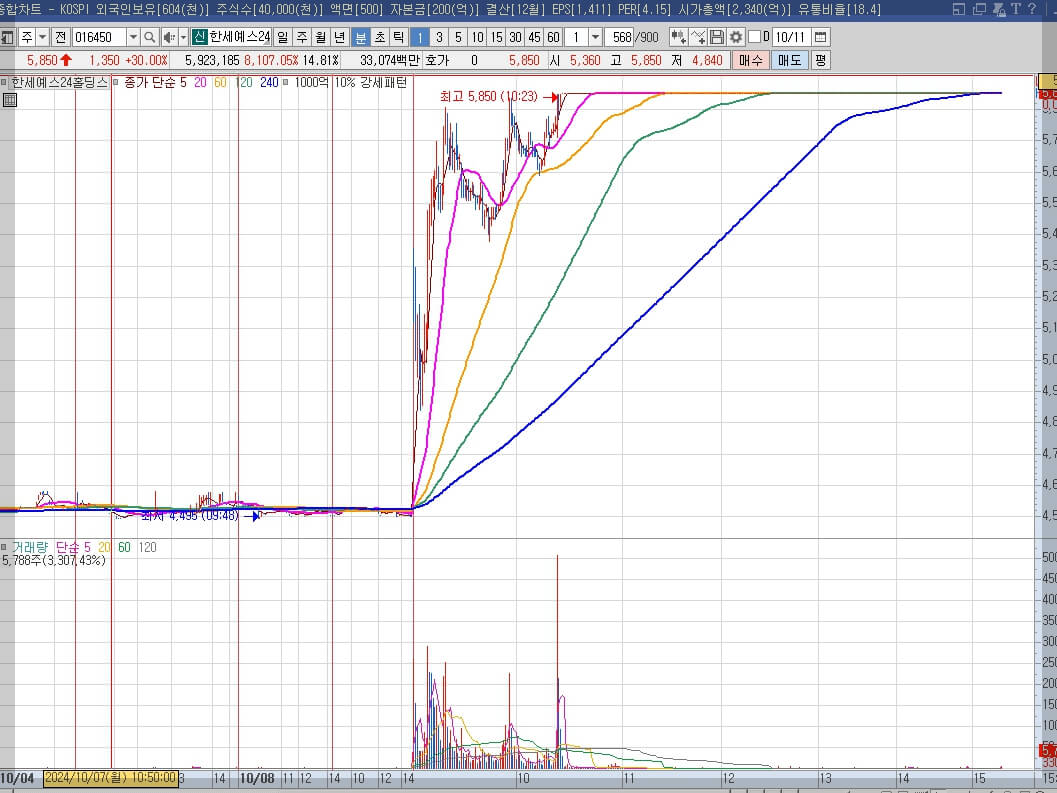Expand the 주 market type dropdown arrow
Image resolution: width=1057 pixels, height=793 pixels.
42,36
